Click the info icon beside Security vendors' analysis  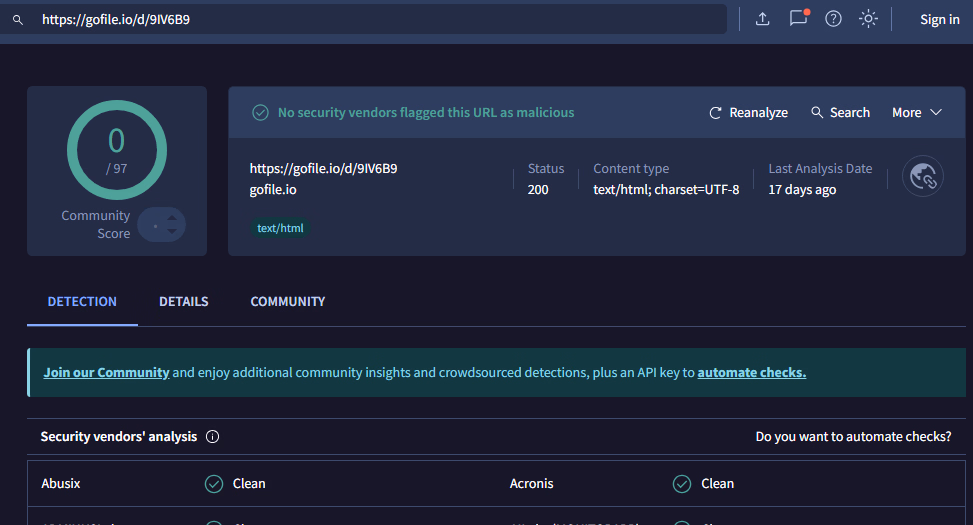(213, 437)
